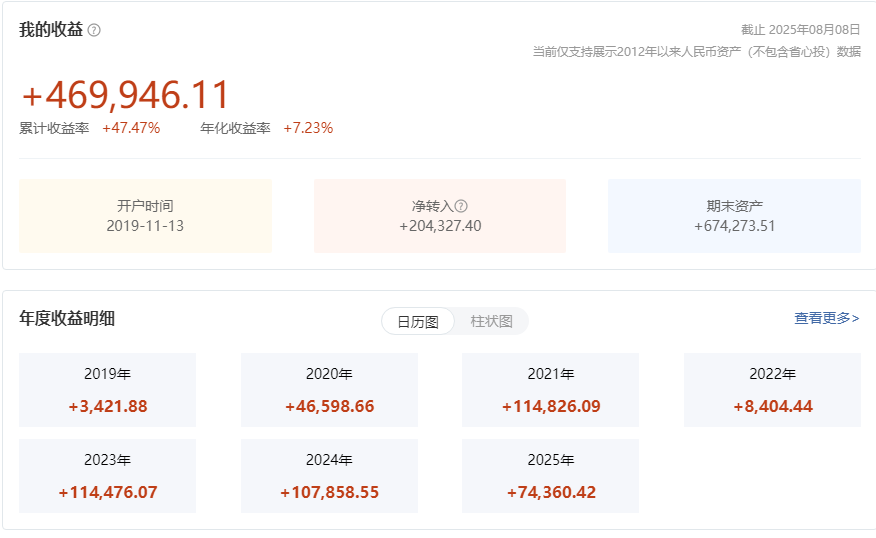Click the 2021年 card showing +114,826.09

[x=550, y=390]
